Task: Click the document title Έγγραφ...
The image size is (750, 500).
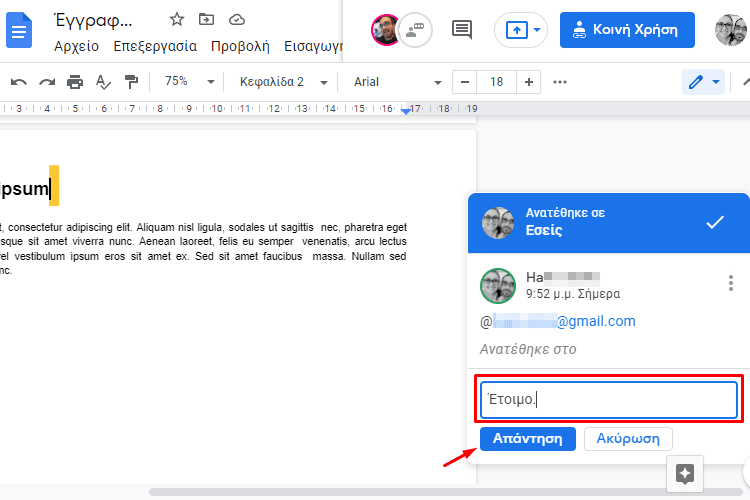Action: pyautogui.click(x=94, y=20)
